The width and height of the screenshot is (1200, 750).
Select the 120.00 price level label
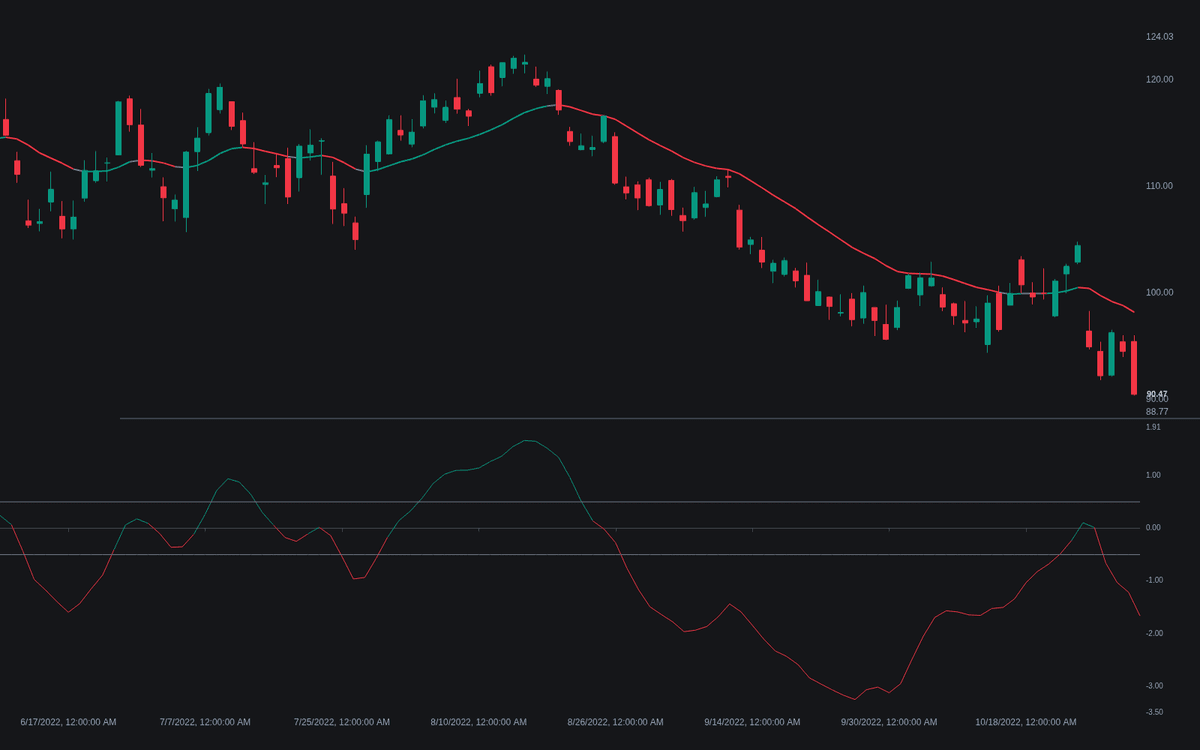(1159, 79)
